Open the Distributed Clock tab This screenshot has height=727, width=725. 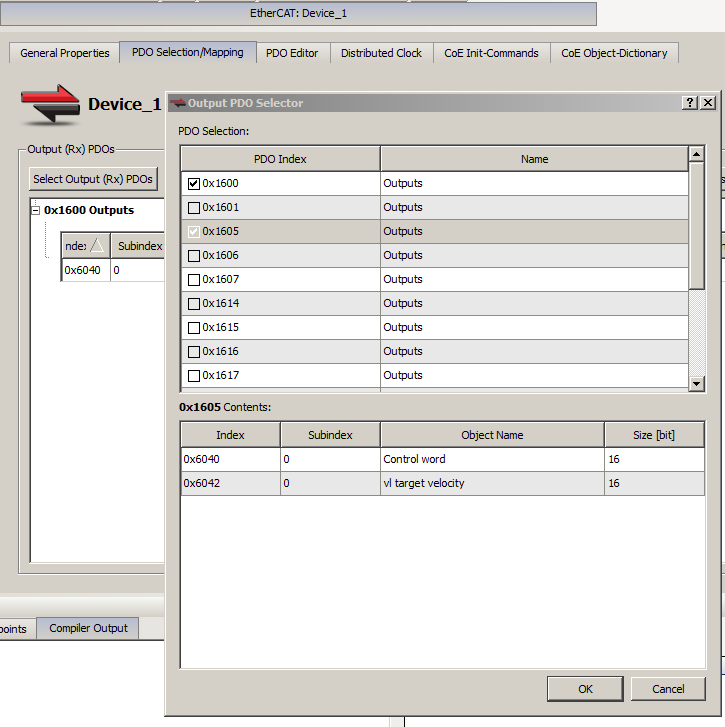[381, 53]
